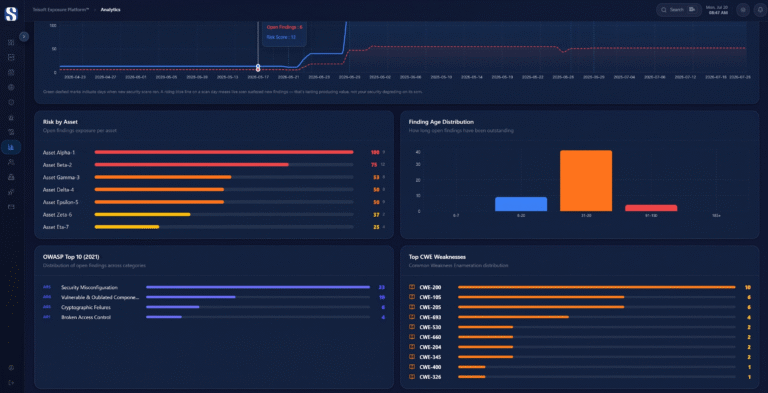Click the book icon beside CWE-105
Image resolution: width=768 pixels, height=393 pixels.
[x=412, y=297]
